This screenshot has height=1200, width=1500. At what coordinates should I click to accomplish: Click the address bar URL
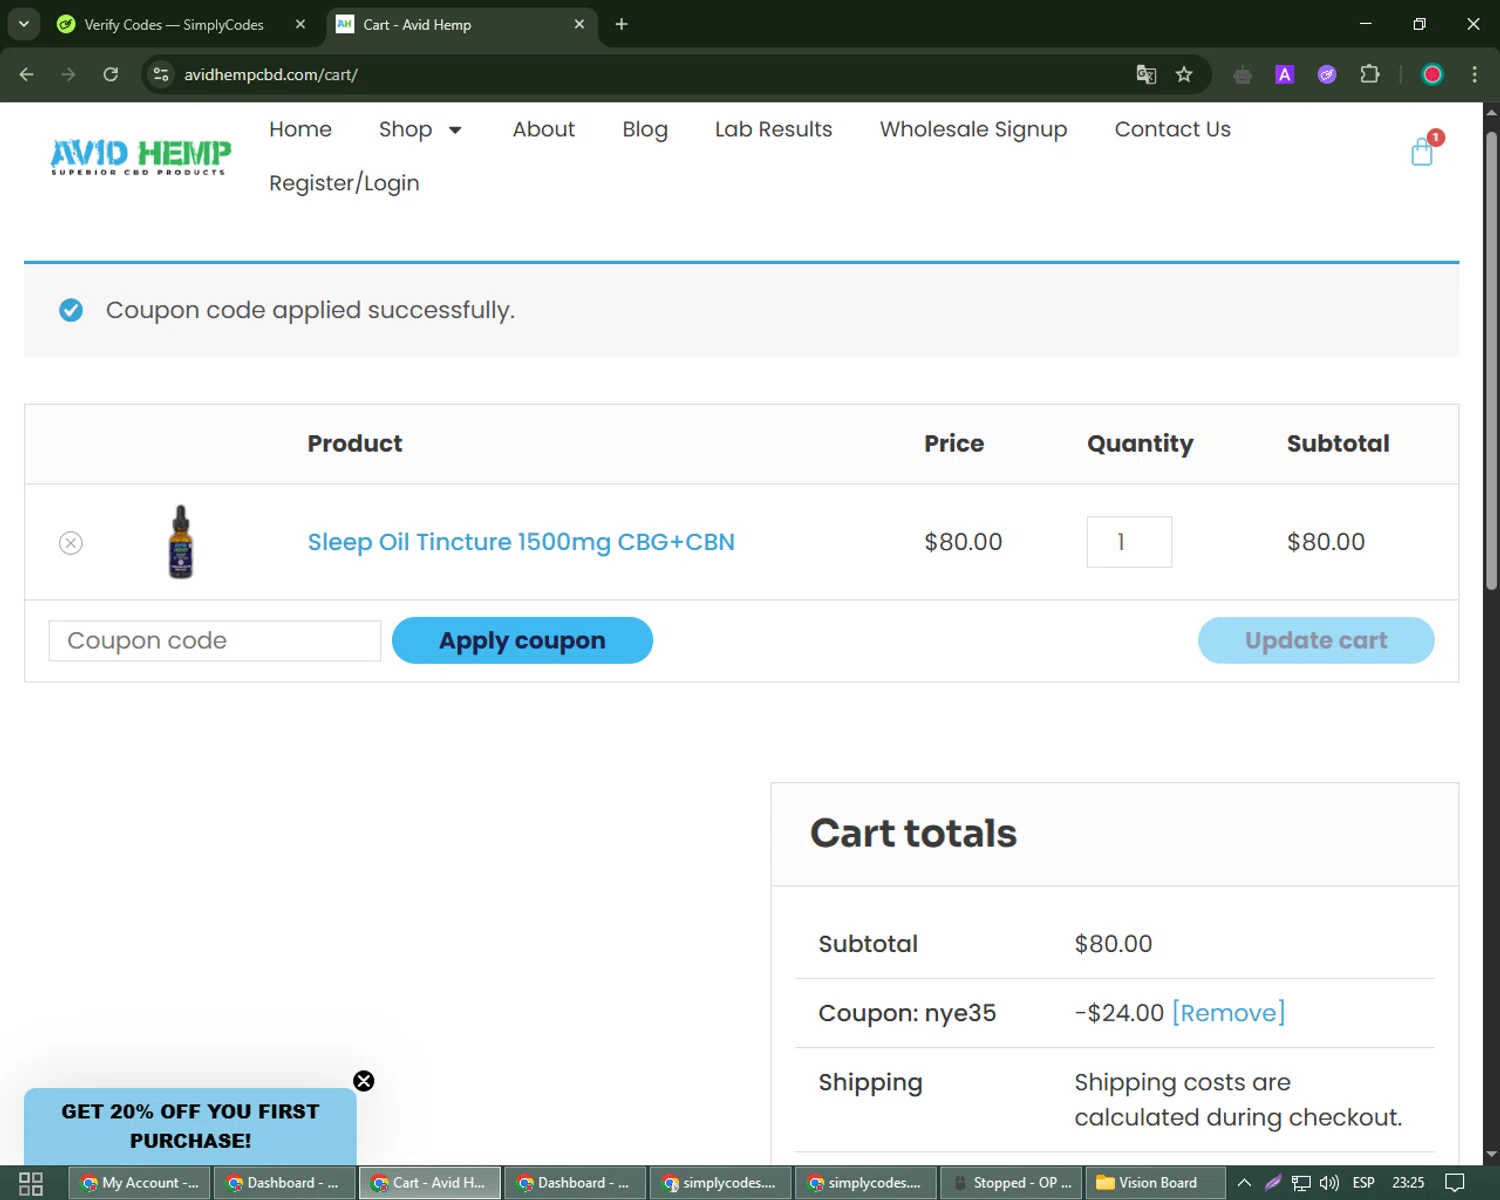pos(270,74)
